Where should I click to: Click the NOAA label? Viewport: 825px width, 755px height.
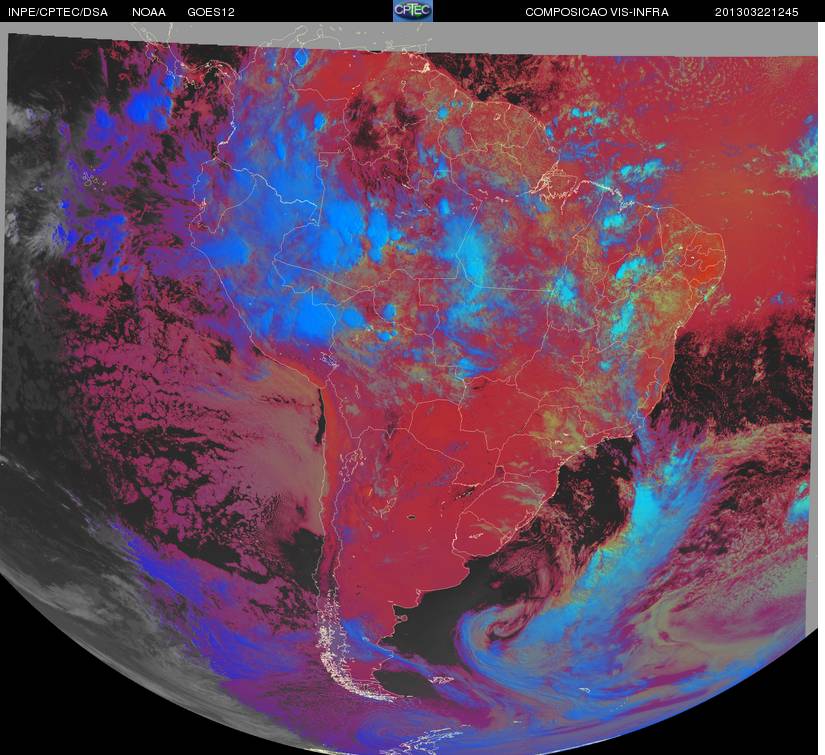[x=149, y=12]
